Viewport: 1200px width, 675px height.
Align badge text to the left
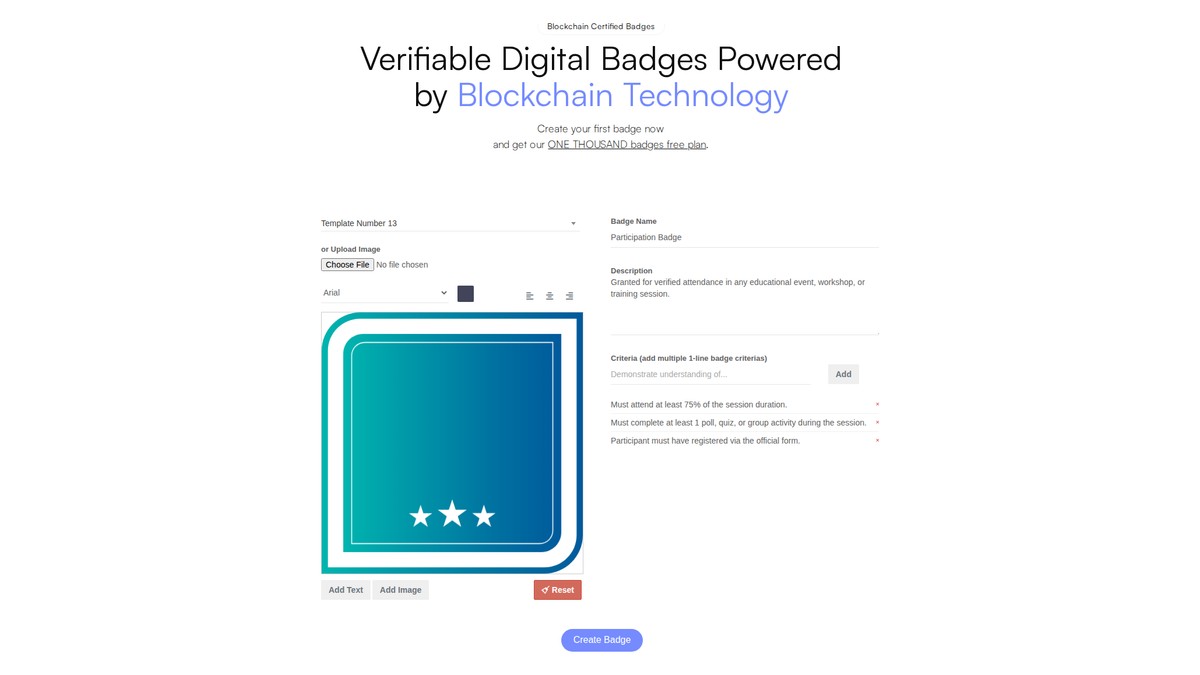[530, 296]
